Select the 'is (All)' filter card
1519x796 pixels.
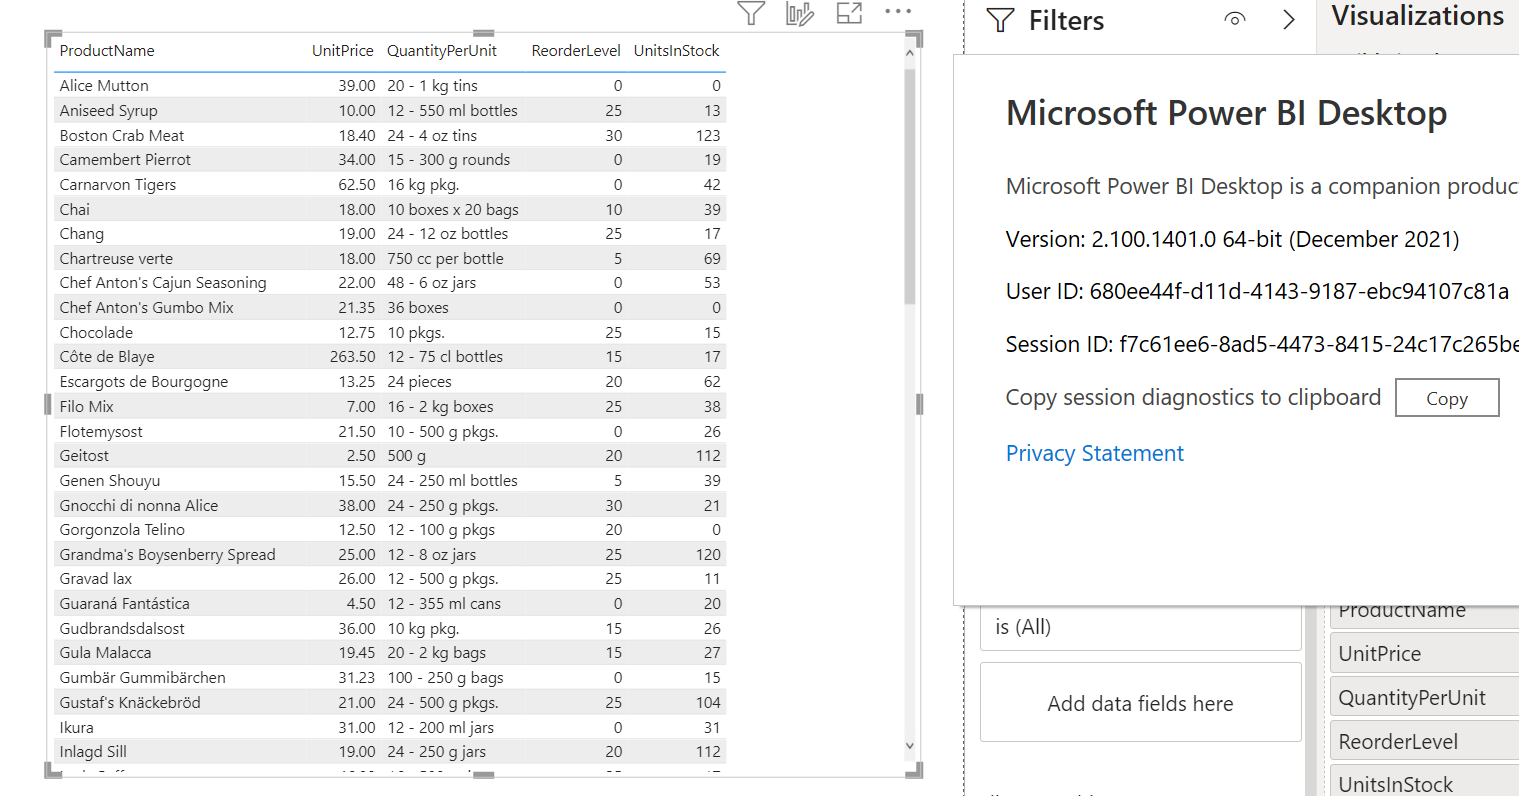click(1140, 628)
